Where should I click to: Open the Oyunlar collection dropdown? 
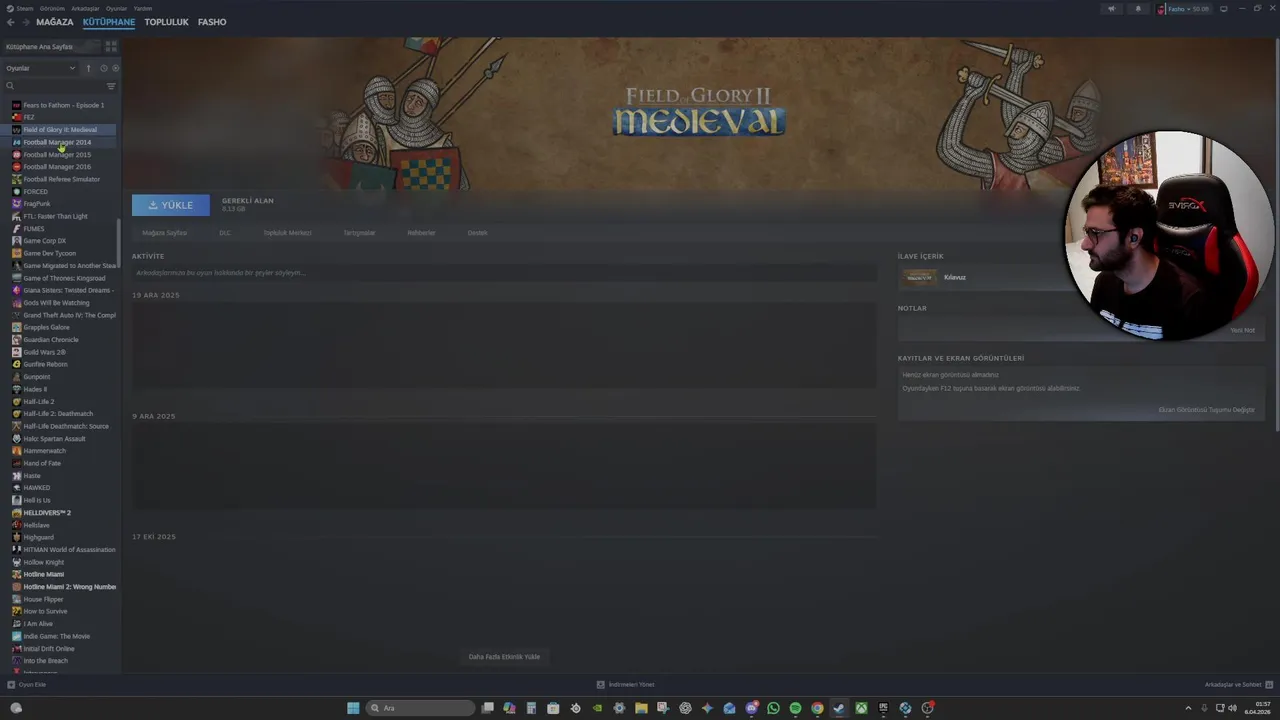click(40, 68)
